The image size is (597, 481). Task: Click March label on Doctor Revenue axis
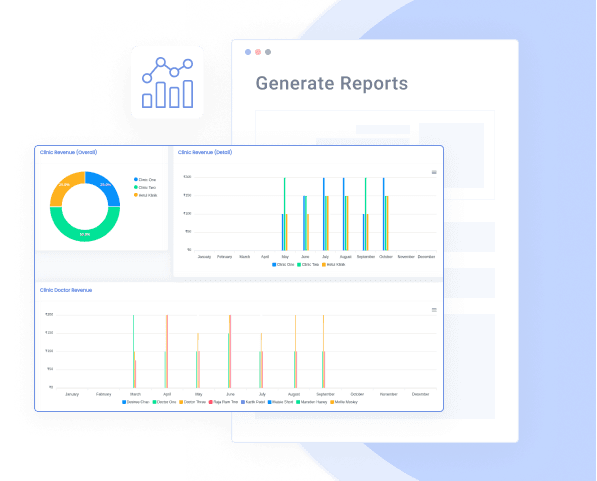135,394
